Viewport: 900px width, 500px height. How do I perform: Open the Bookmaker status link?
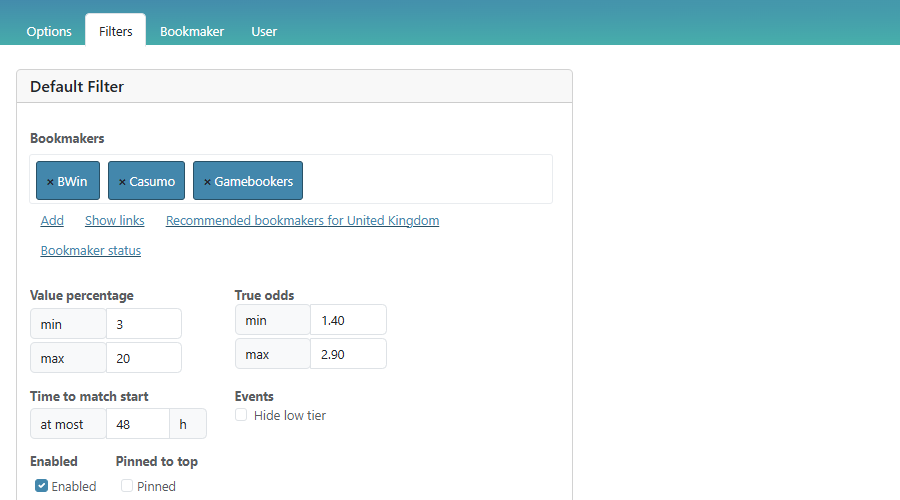pos(91,250)
